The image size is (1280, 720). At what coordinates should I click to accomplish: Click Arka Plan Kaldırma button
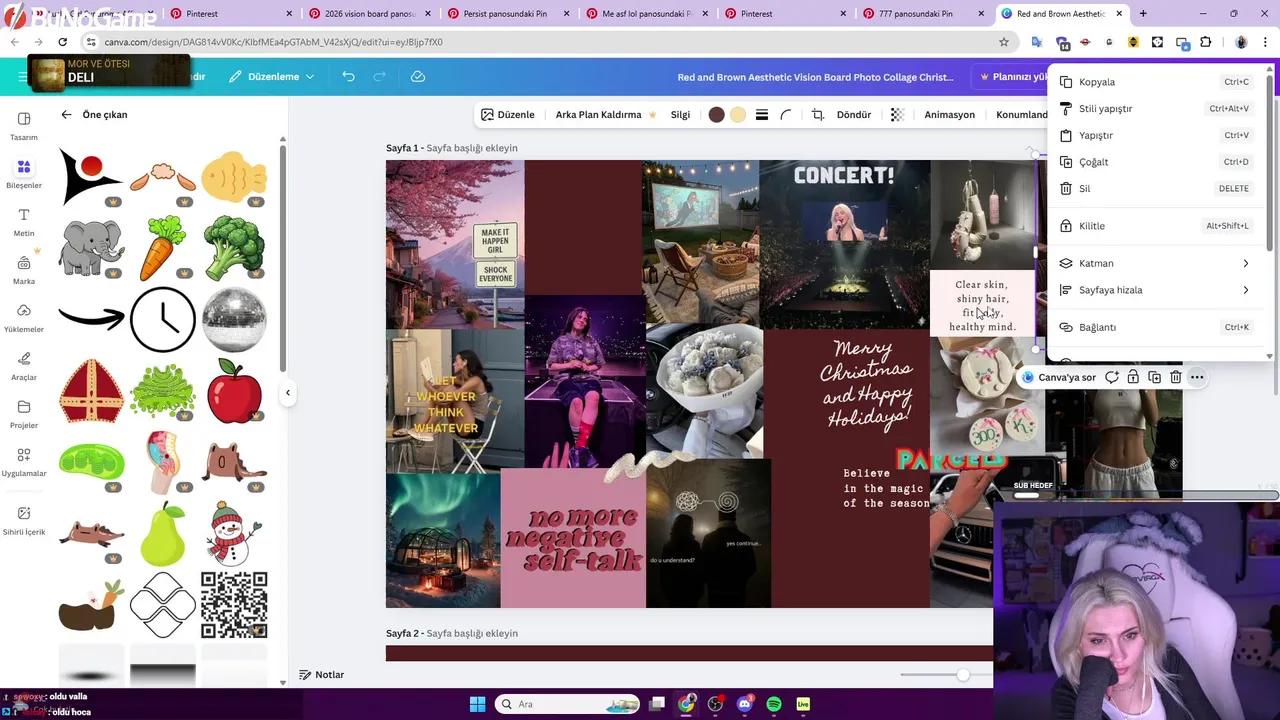pos(606,114)
